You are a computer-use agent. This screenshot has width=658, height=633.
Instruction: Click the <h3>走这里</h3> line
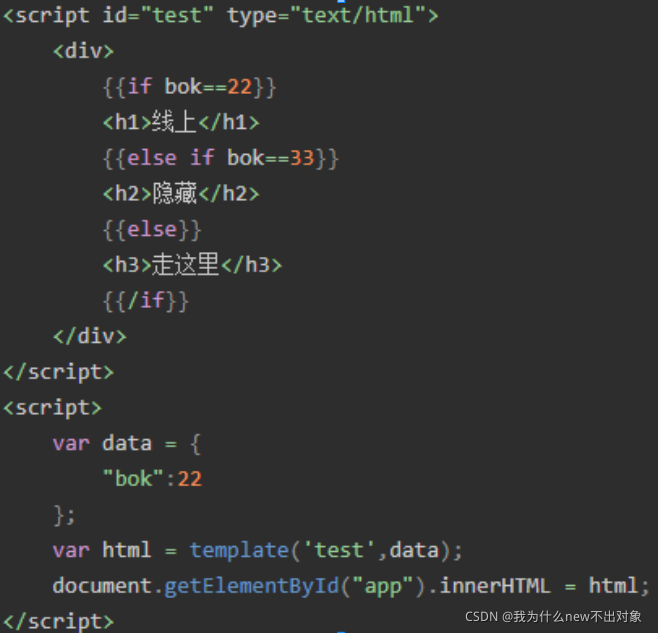(192, 265)
